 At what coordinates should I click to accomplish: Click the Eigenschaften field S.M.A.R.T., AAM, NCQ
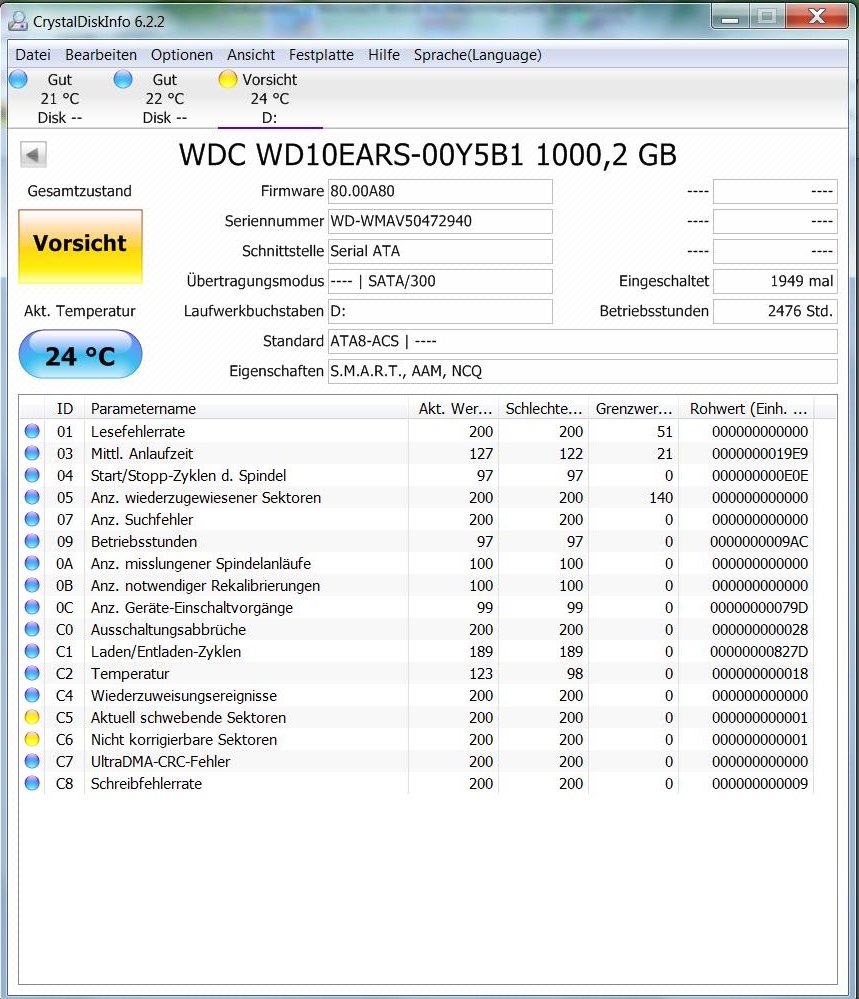582,371
